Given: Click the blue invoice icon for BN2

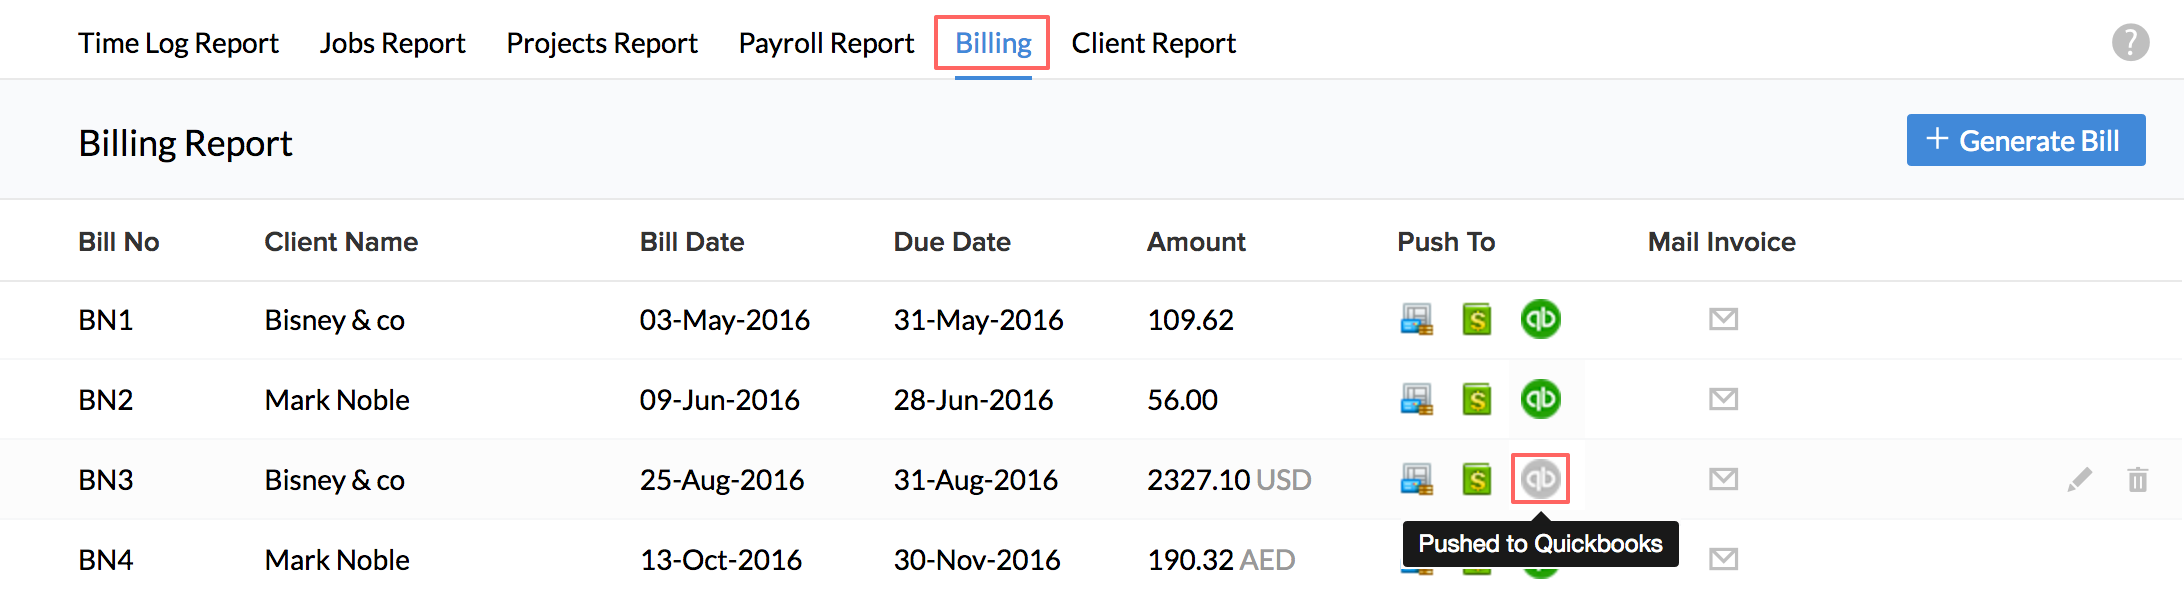Looking at the screenshot, I should (x=1416, y=400).
